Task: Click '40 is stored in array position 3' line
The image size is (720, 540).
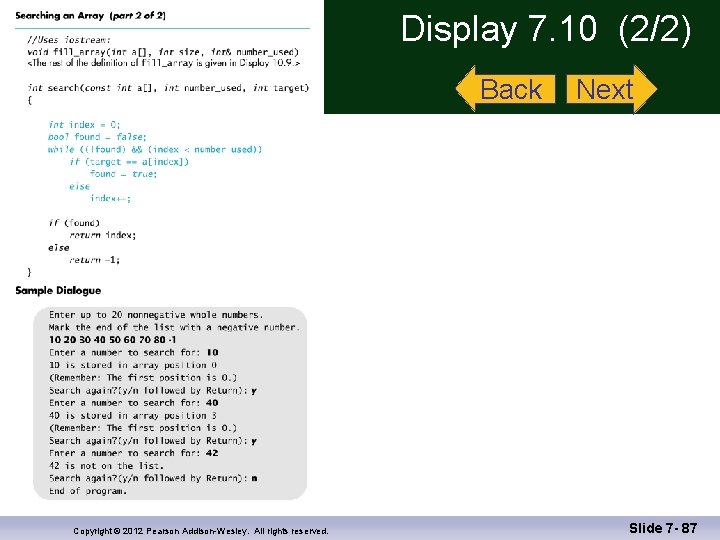Action: coord(133,416)
